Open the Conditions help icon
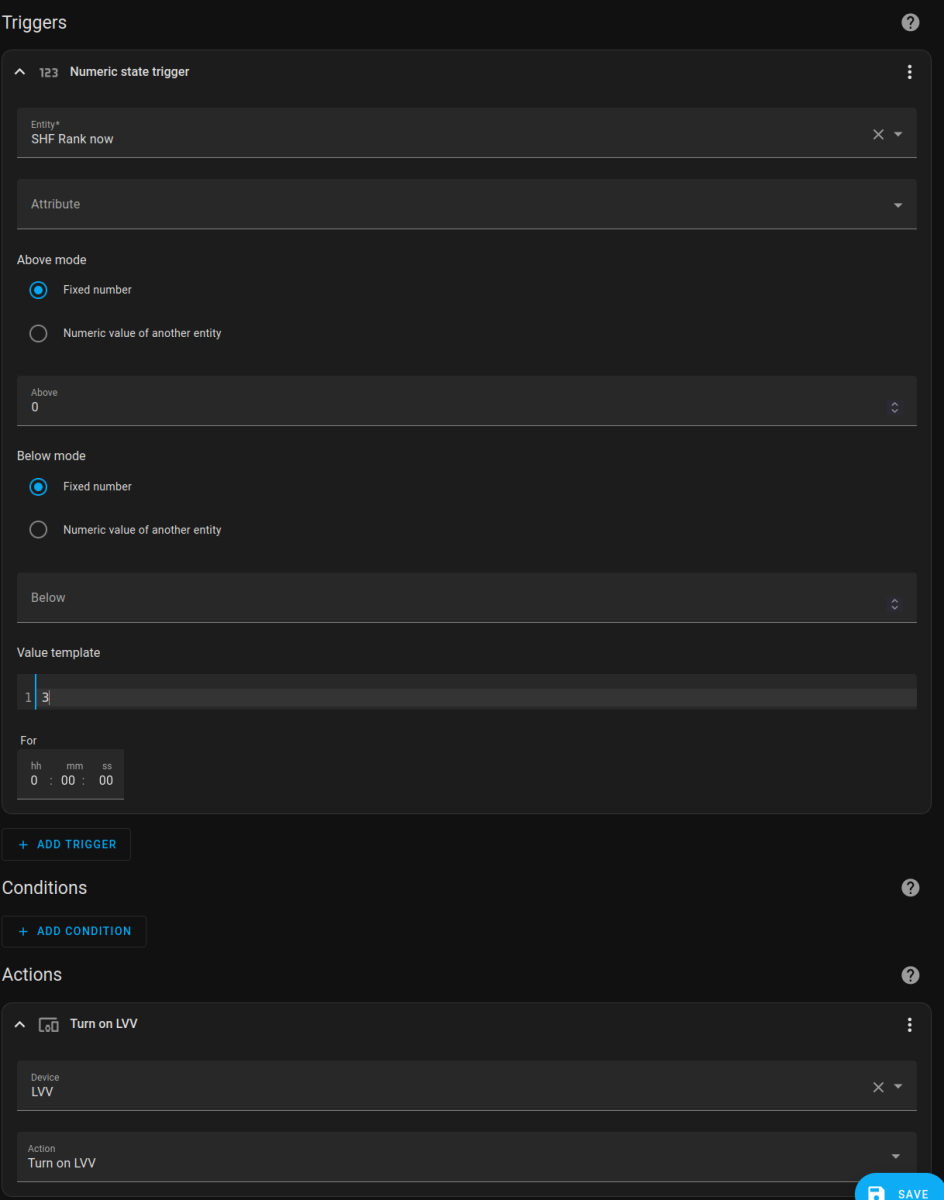This screenshot has width=944, height=1200. coord(909,887)
